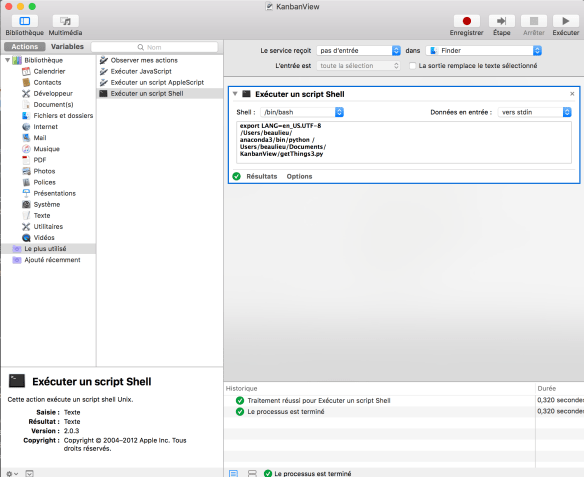Select Exécuter un script Shell in list

(160, 93)
